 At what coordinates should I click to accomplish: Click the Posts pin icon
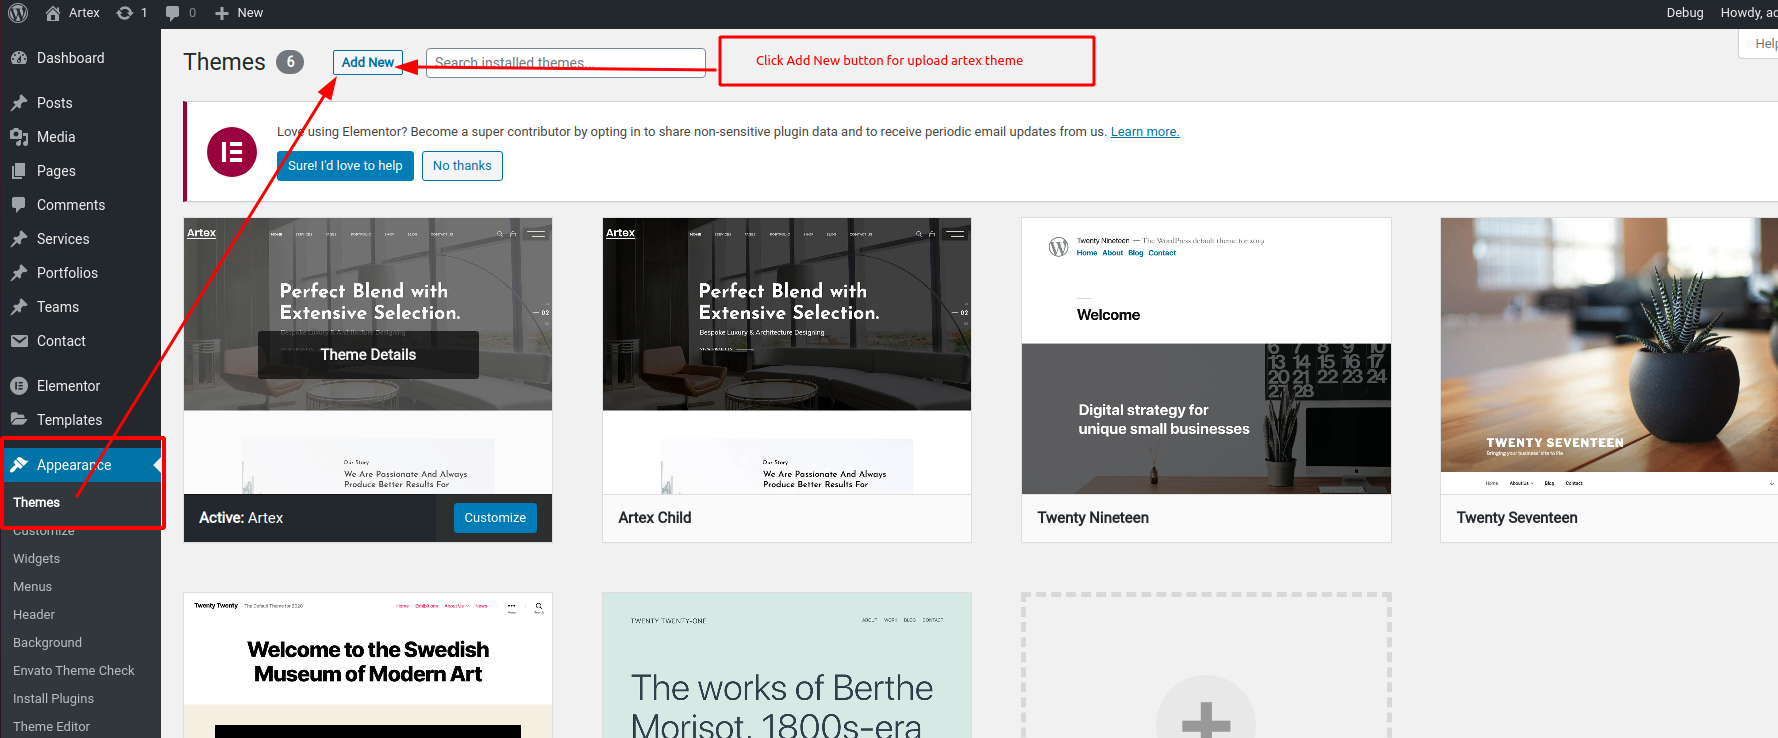click(x=19, y=103)
